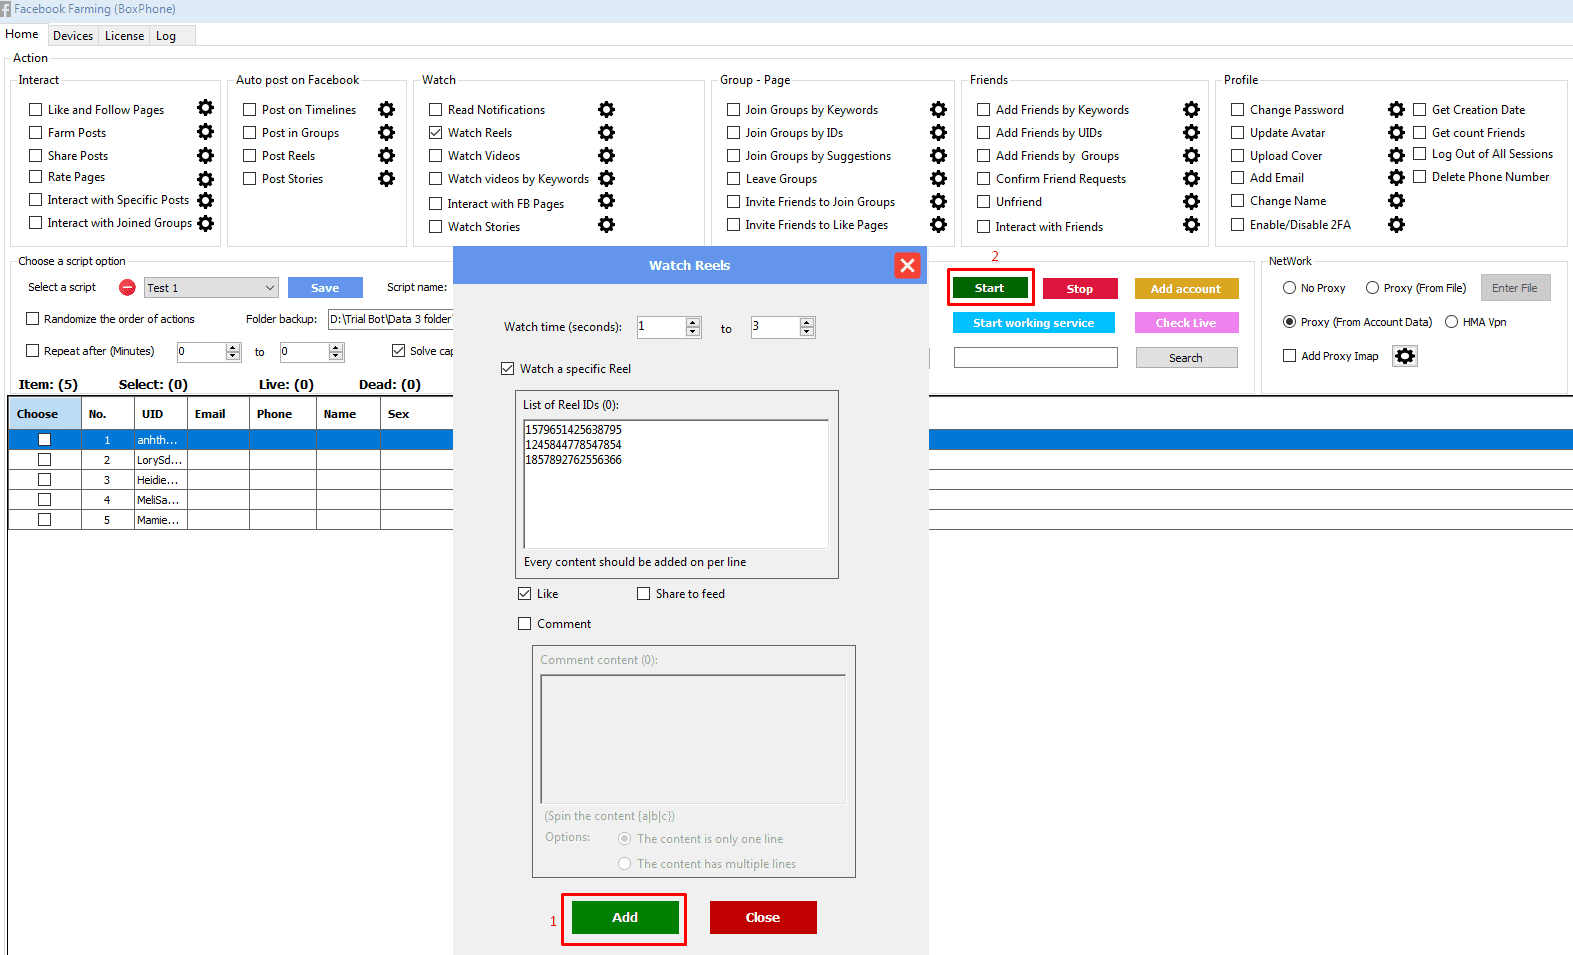1573x955 pixels.
Task: Select checkbox for account row LorySd...
Action: click(44, 459)
